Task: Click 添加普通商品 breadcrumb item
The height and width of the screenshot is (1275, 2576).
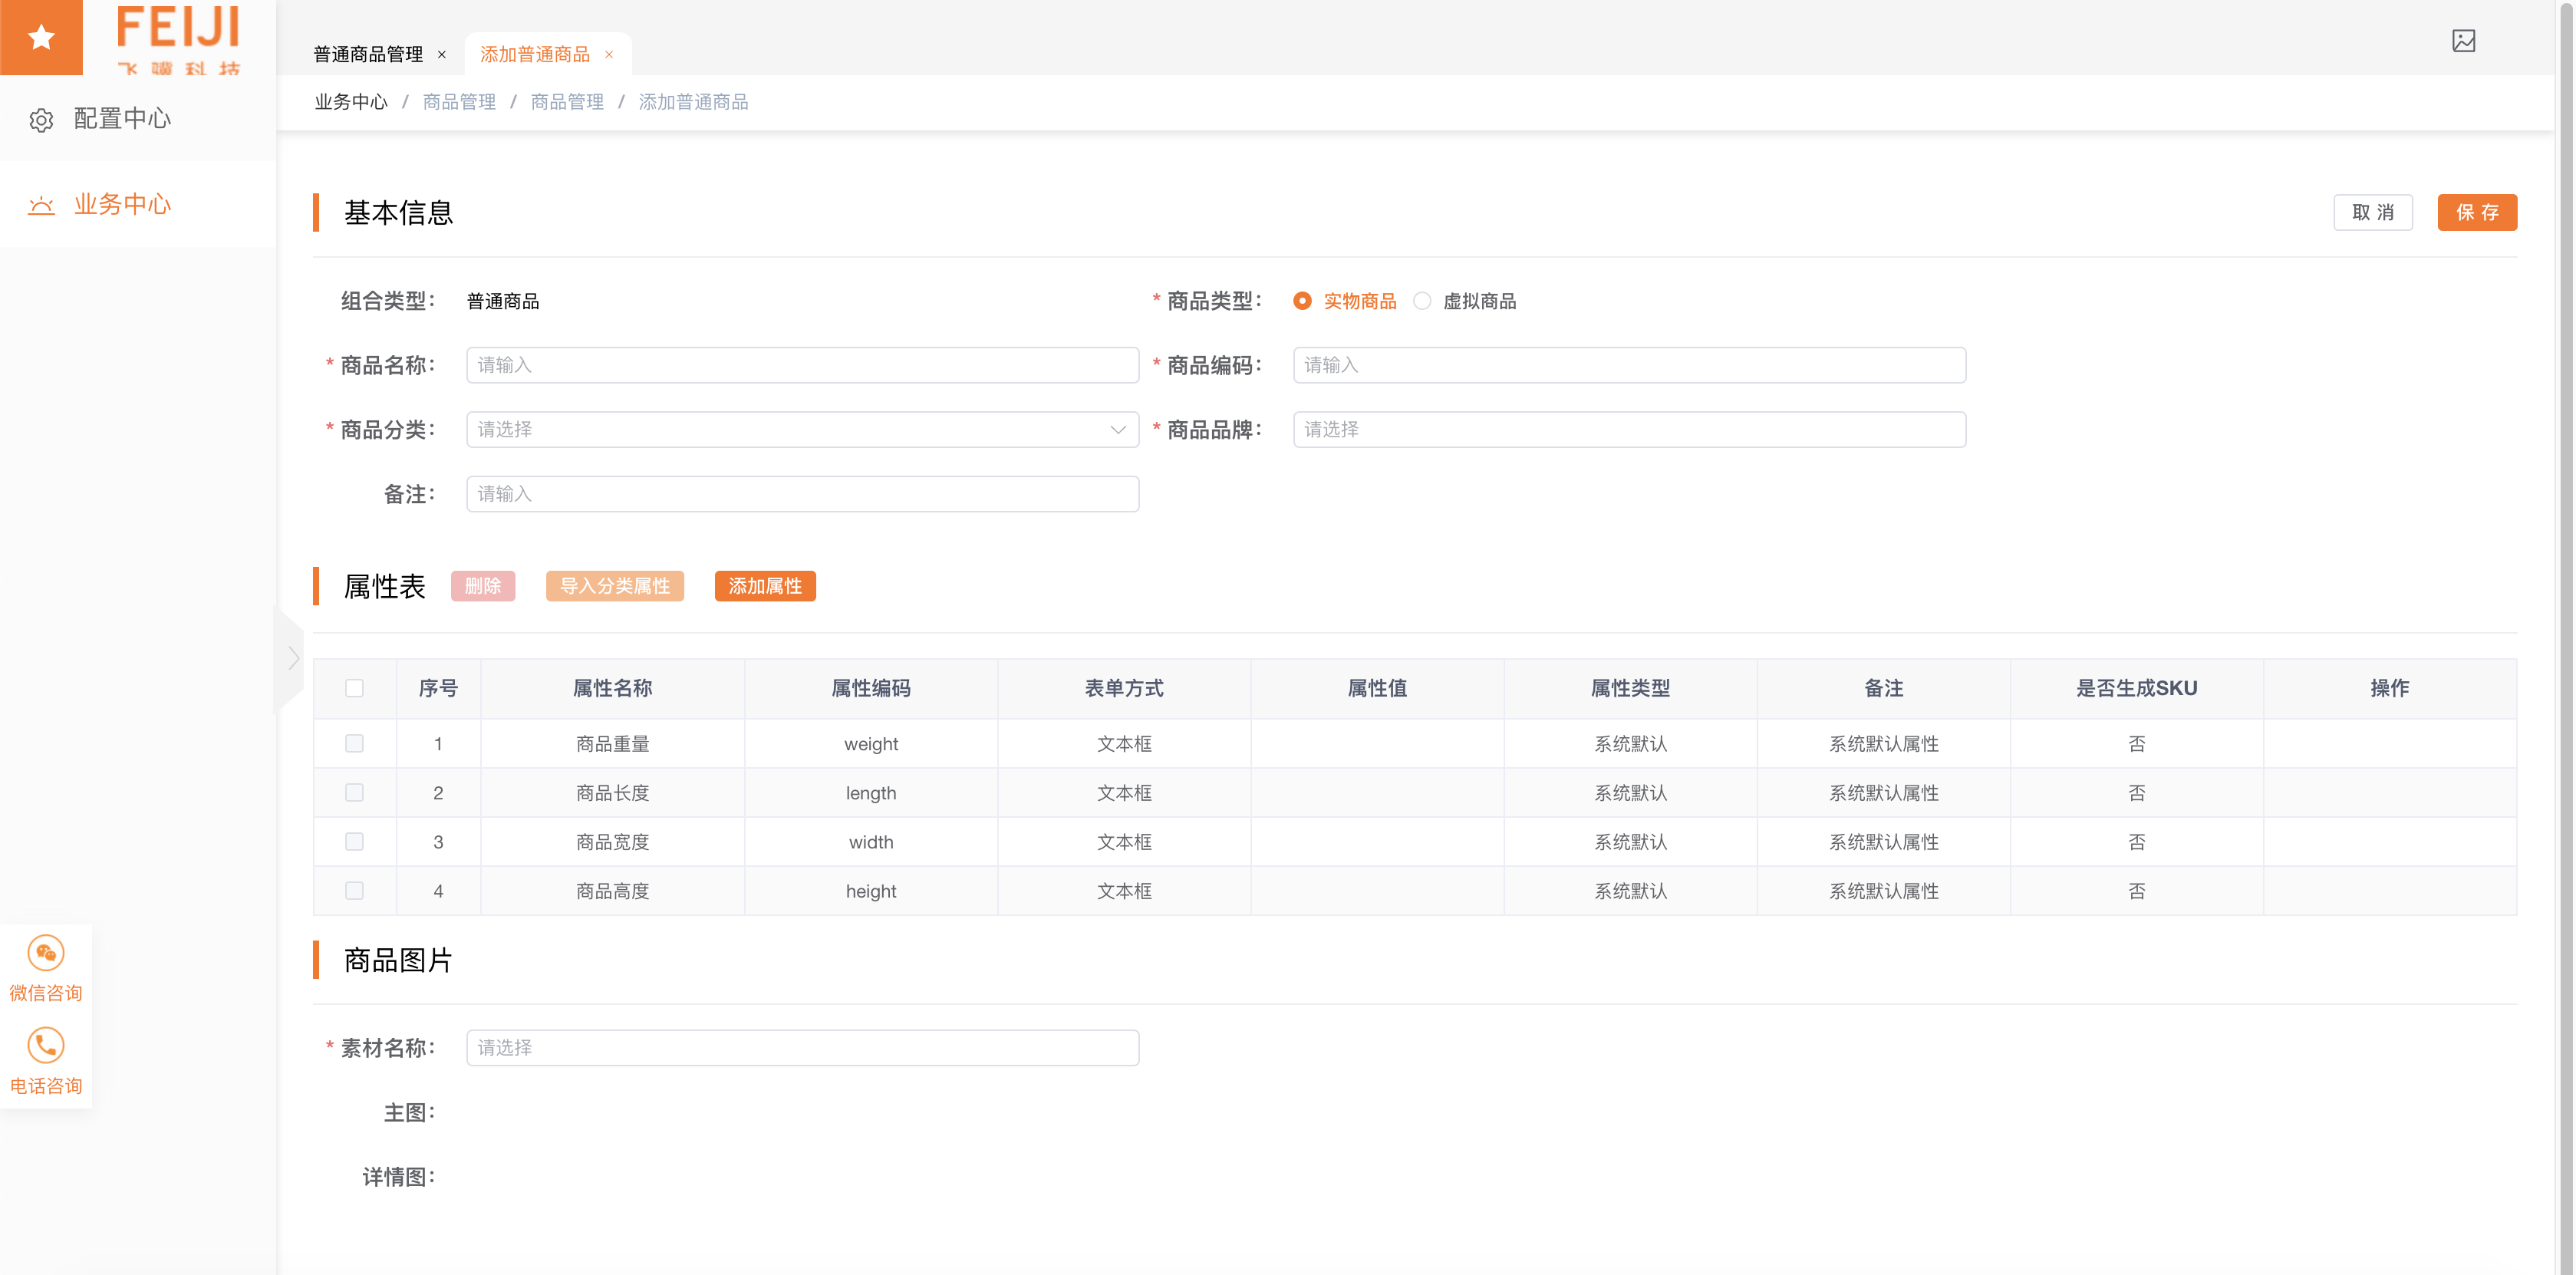Action: [x=693, y=102]
